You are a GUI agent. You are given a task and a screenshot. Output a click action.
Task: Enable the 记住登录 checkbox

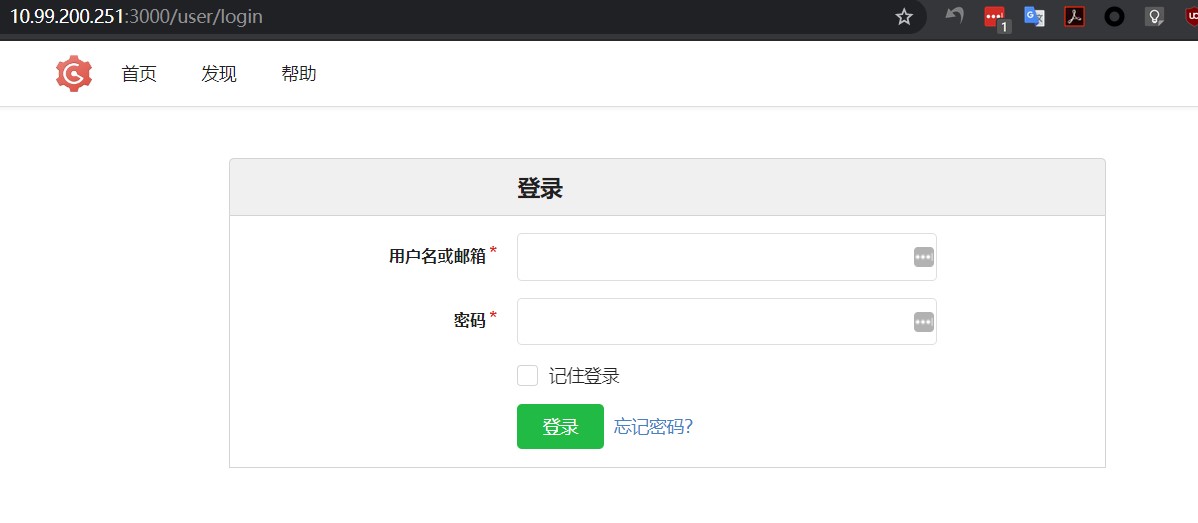pyautogui.click(x=527, y=376)
